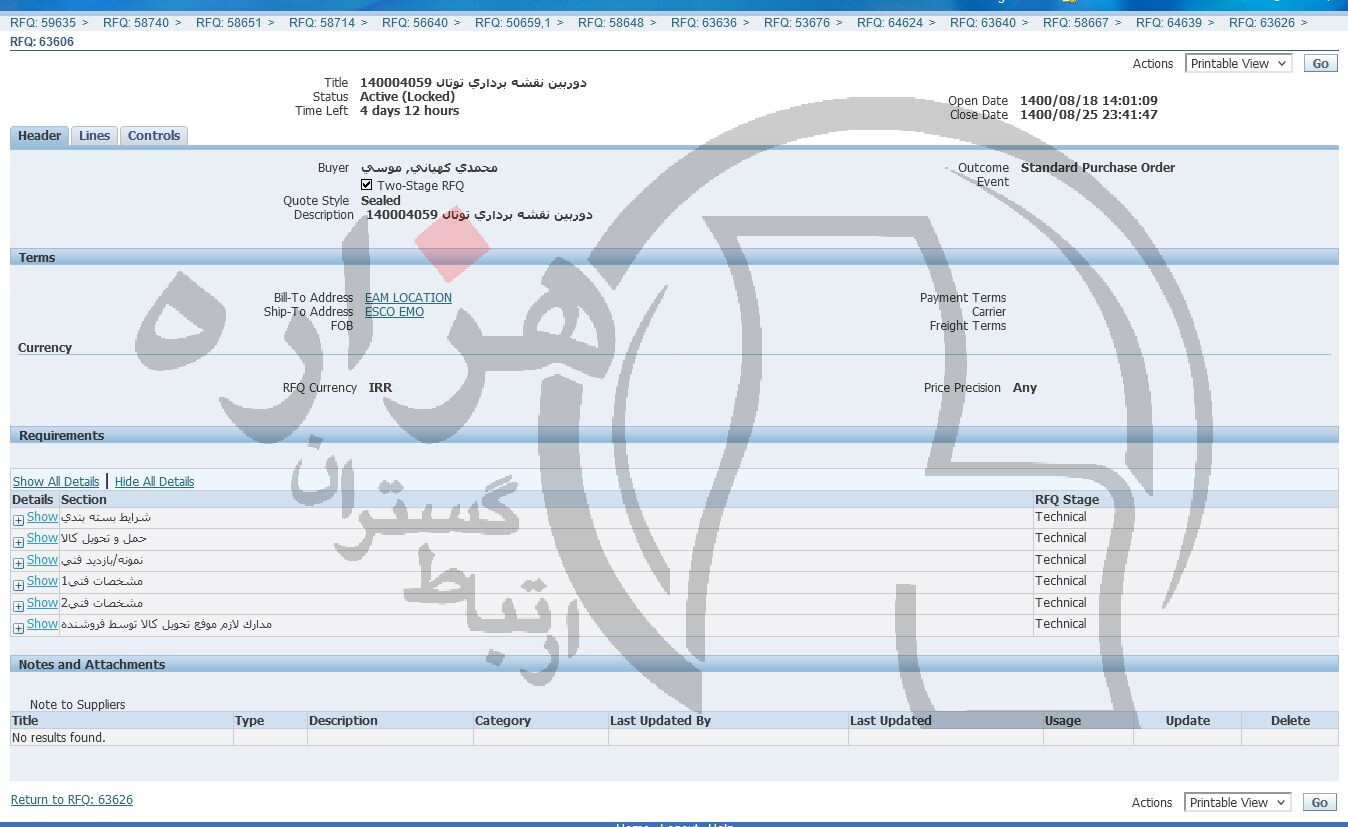This screenshot has height=827, width=1348.
Task: Click Show All Details link
Action: 55,482
